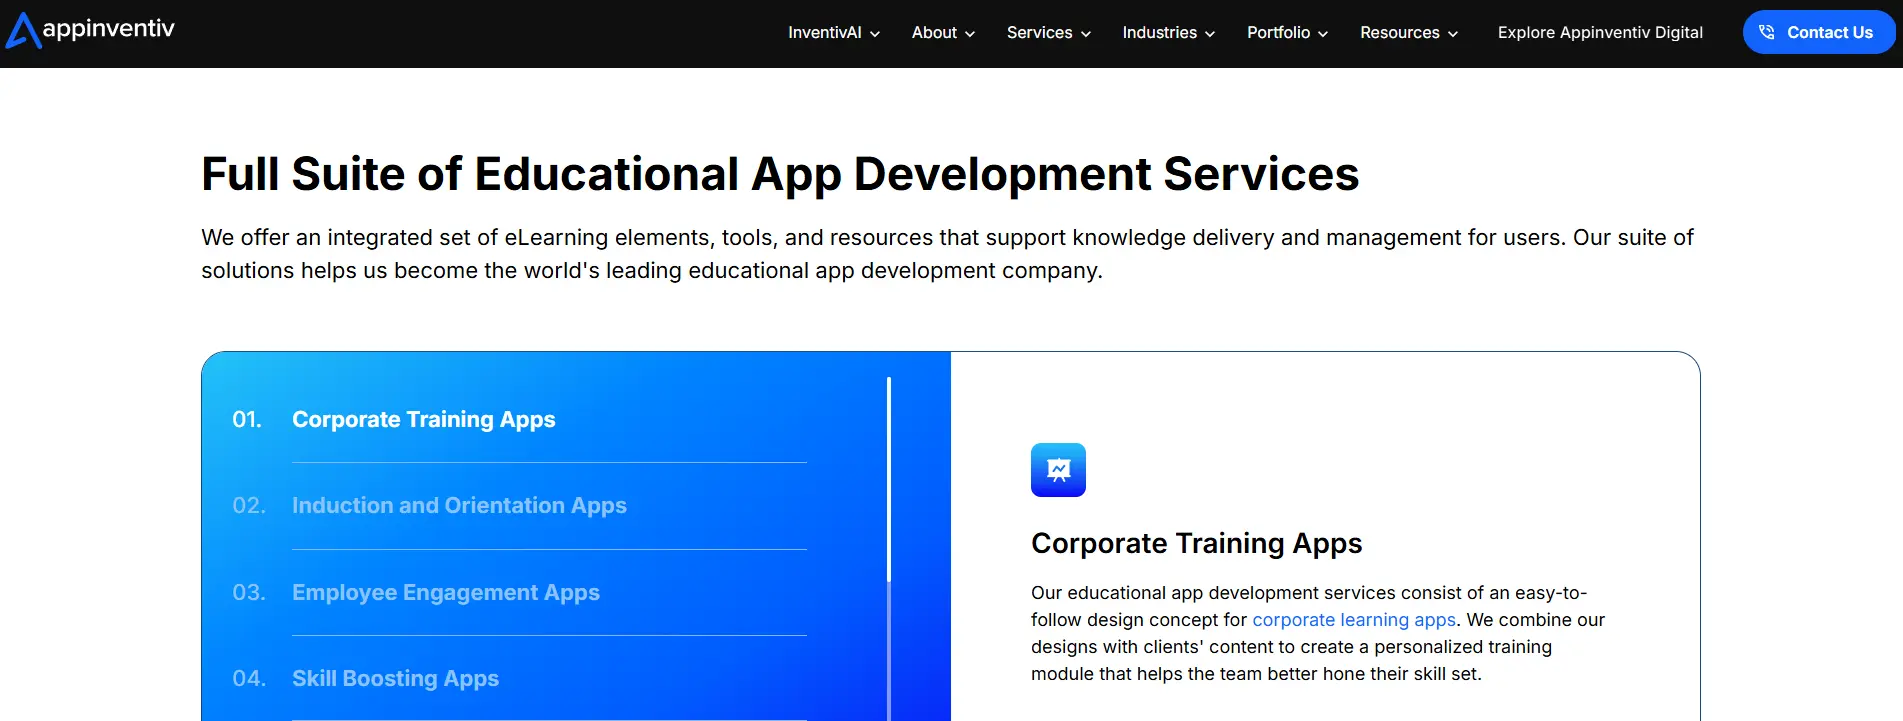Click the '03.' number label

click(x=249, y=593)
